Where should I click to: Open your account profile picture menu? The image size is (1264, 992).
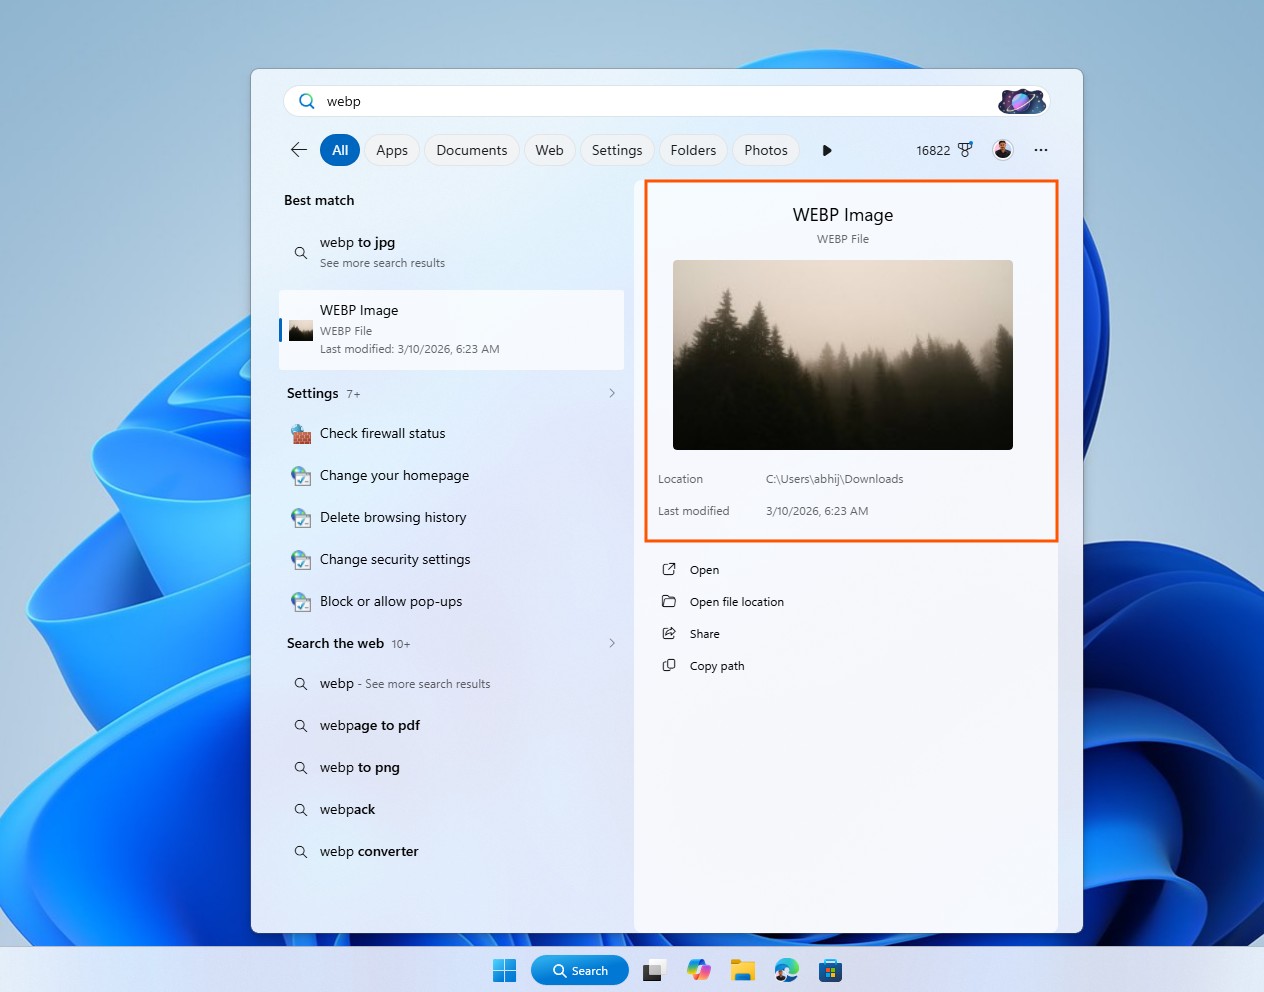1002,150
